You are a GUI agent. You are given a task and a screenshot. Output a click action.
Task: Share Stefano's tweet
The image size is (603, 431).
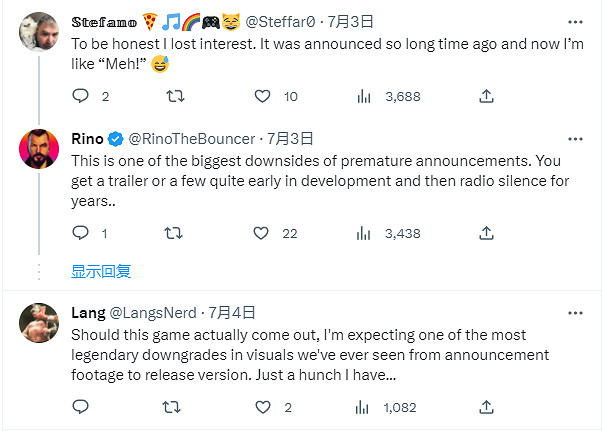[x=486, y=97]
